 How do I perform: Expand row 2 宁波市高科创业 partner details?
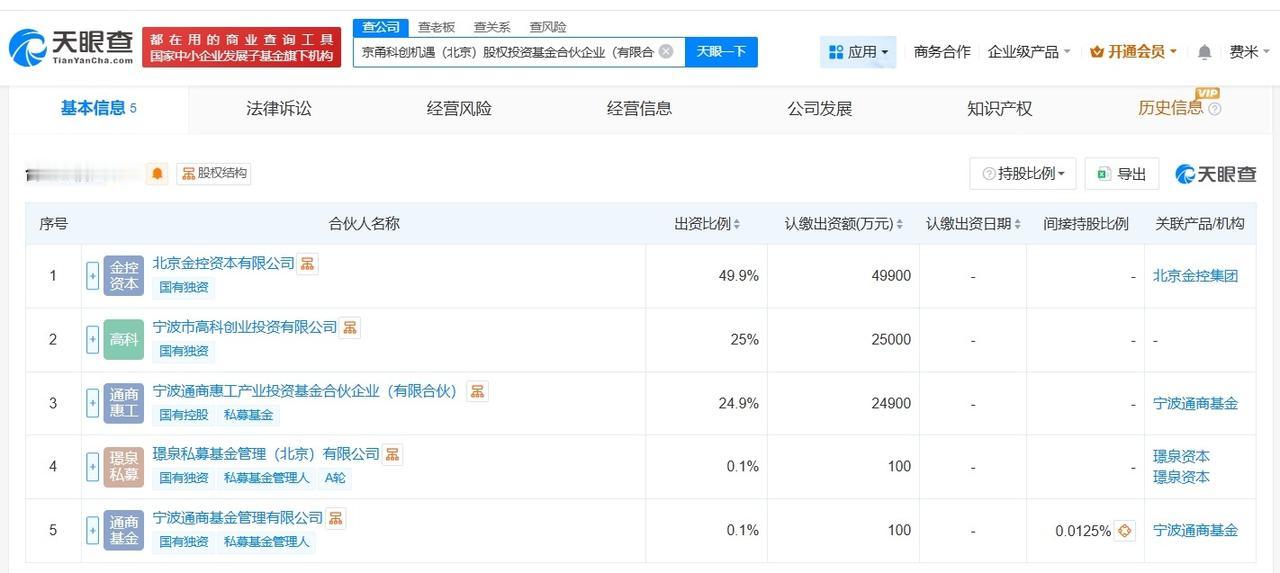tap(93, 340)
